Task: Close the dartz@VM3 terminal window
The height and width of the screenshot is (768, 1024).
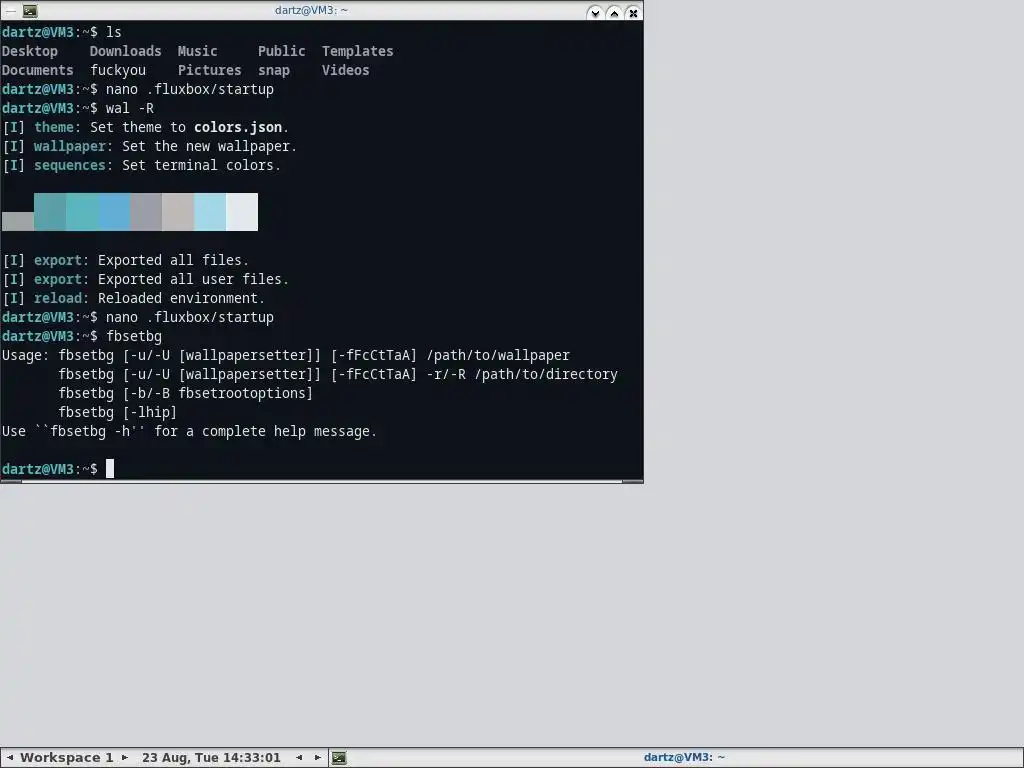Action: [x=633, y=12]
